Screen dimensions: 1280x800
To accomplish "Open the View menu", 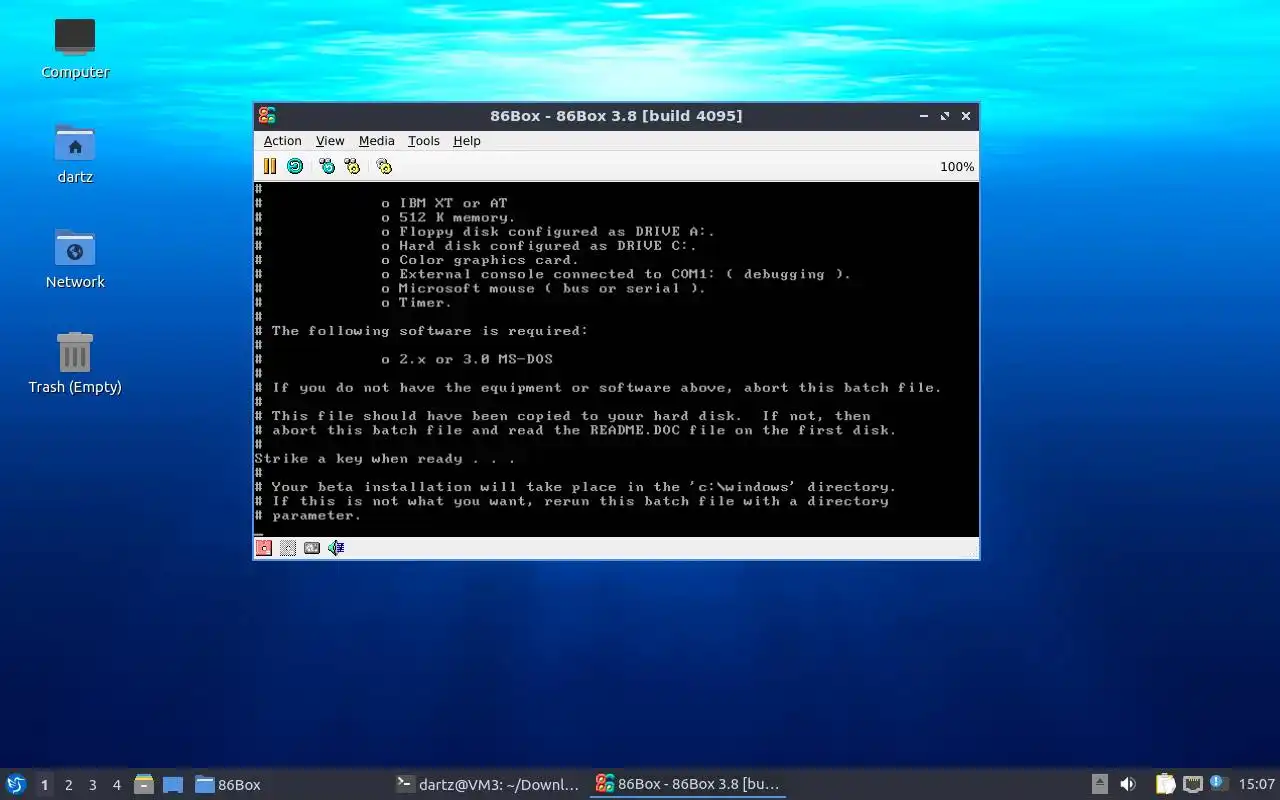I will pos(330,141).
